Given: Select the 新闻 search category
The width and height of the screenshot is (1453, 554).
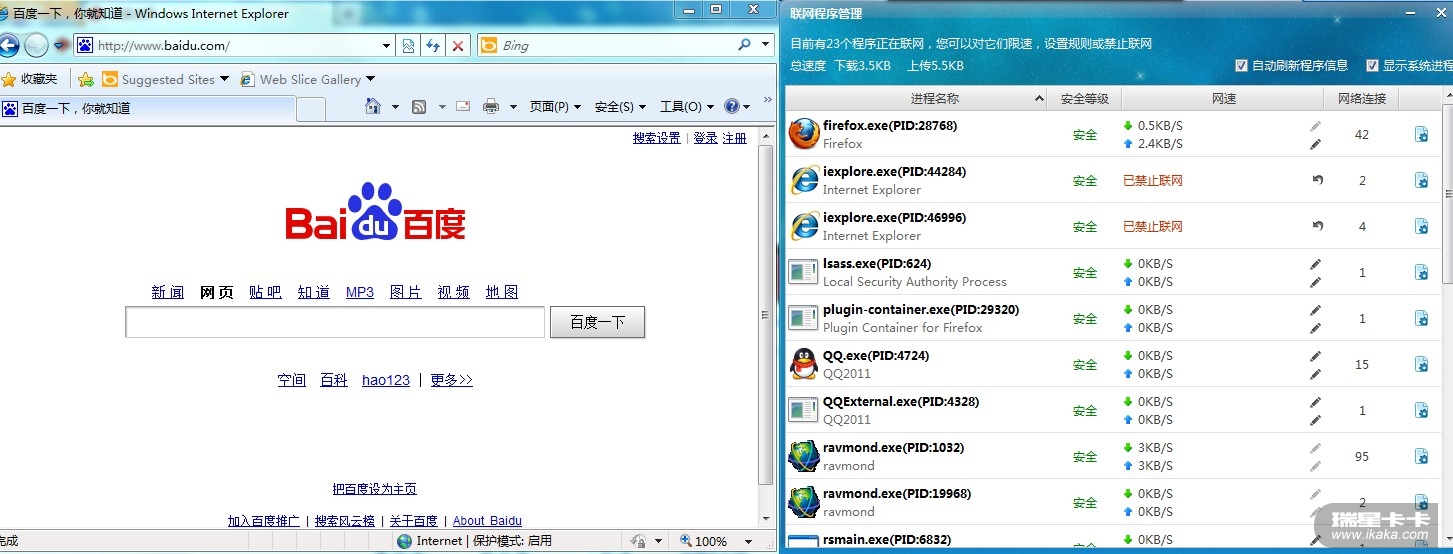Looking at the screenshot, I should click(168, 292).
